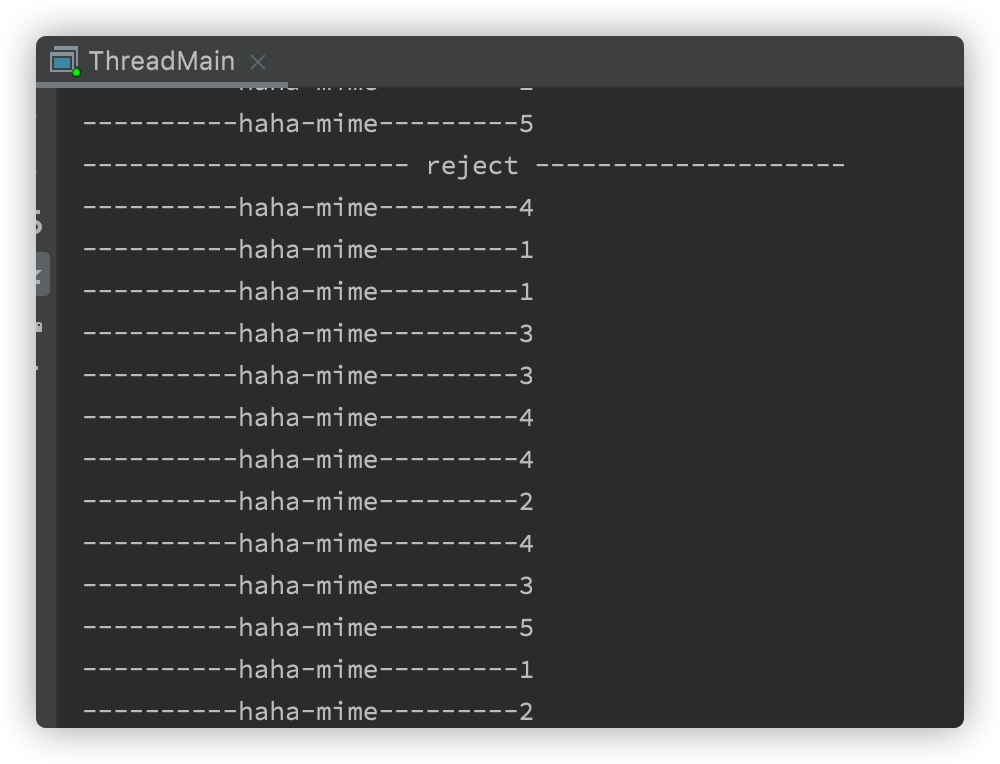Viewport: 1000px width, 764px height.
Task: Click the ThreadMain tab label
Action: (160, 61)
